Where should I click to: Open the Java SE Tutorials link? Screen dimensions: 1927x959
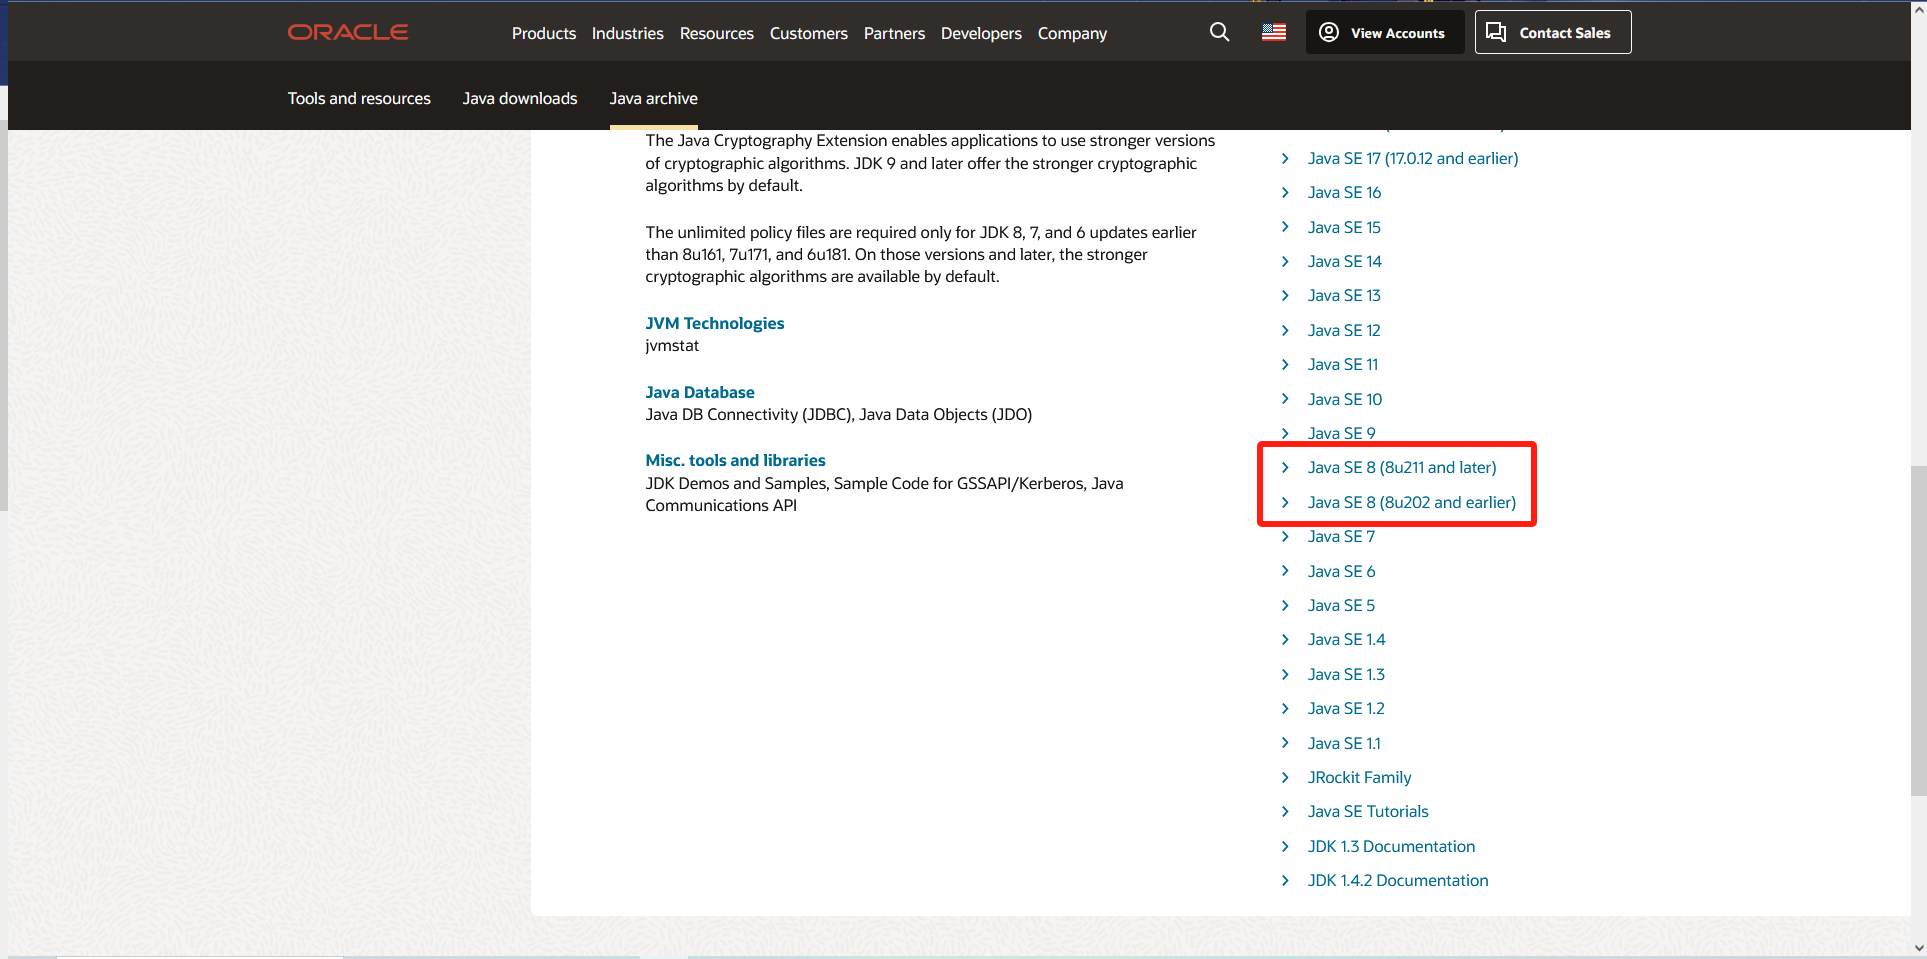[x=1368, y=811]
